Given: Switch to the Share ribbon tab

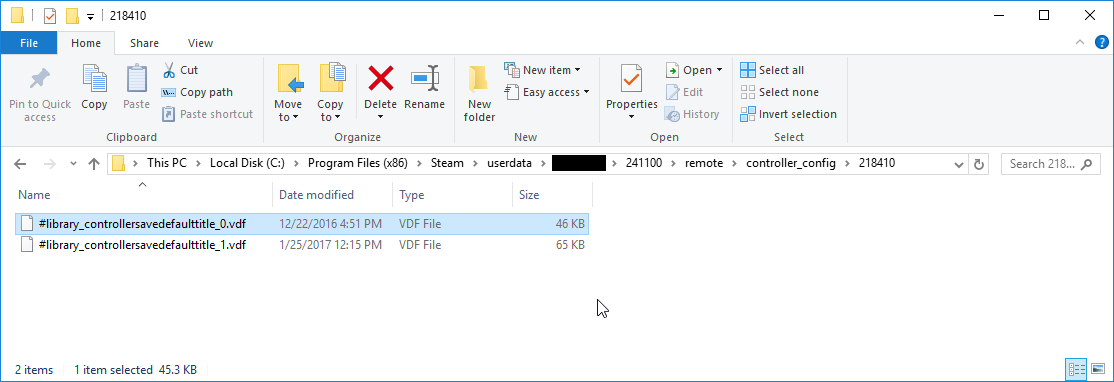Looking at the screenshot, I should coord(144,43).
